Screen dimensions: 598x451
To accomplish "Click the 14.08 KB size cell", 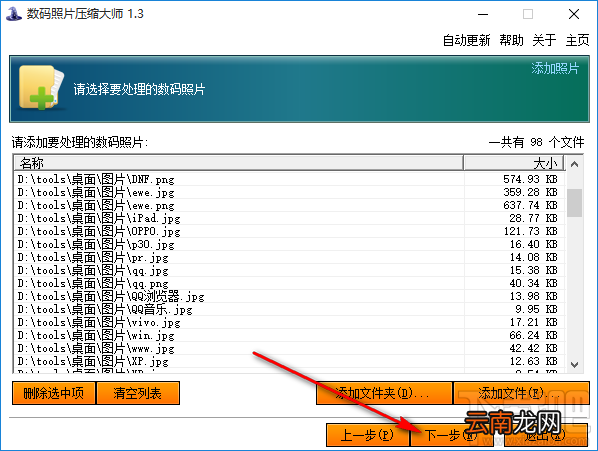I will pyautogui.click(x=533, y=257).
